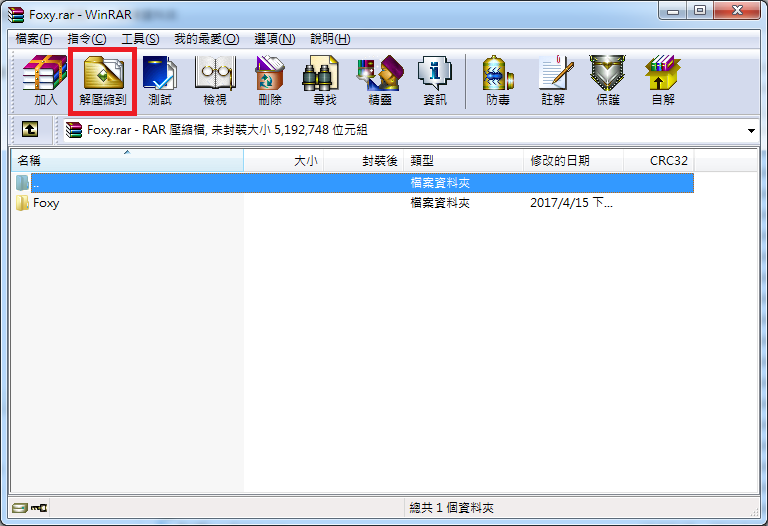Sort by 大小 column header

(x=284, y=161)
